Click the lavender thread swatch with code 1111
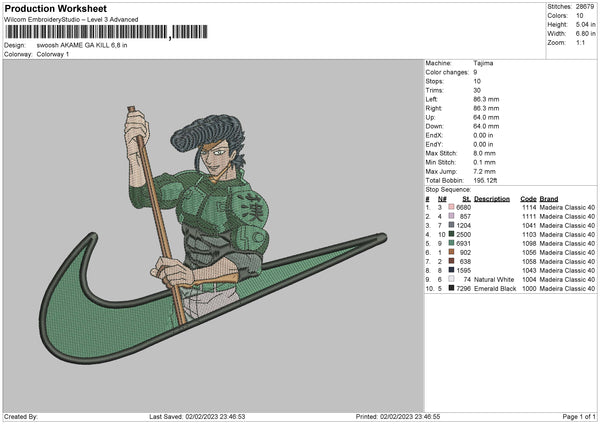The width and height of the screenshot is (600, 424). (x=451, y=216)
